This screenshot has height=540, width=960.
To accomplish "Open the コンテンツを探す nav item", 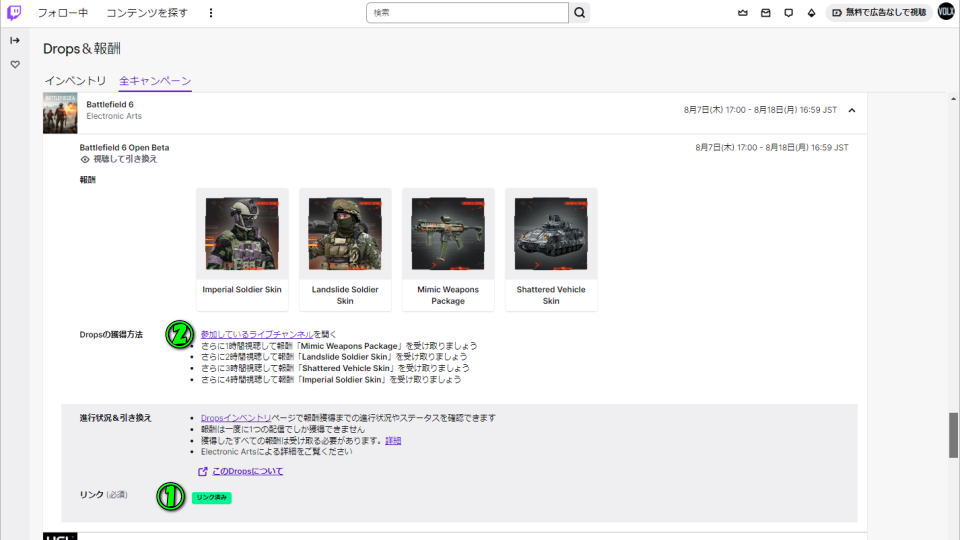I will [147, 13].
